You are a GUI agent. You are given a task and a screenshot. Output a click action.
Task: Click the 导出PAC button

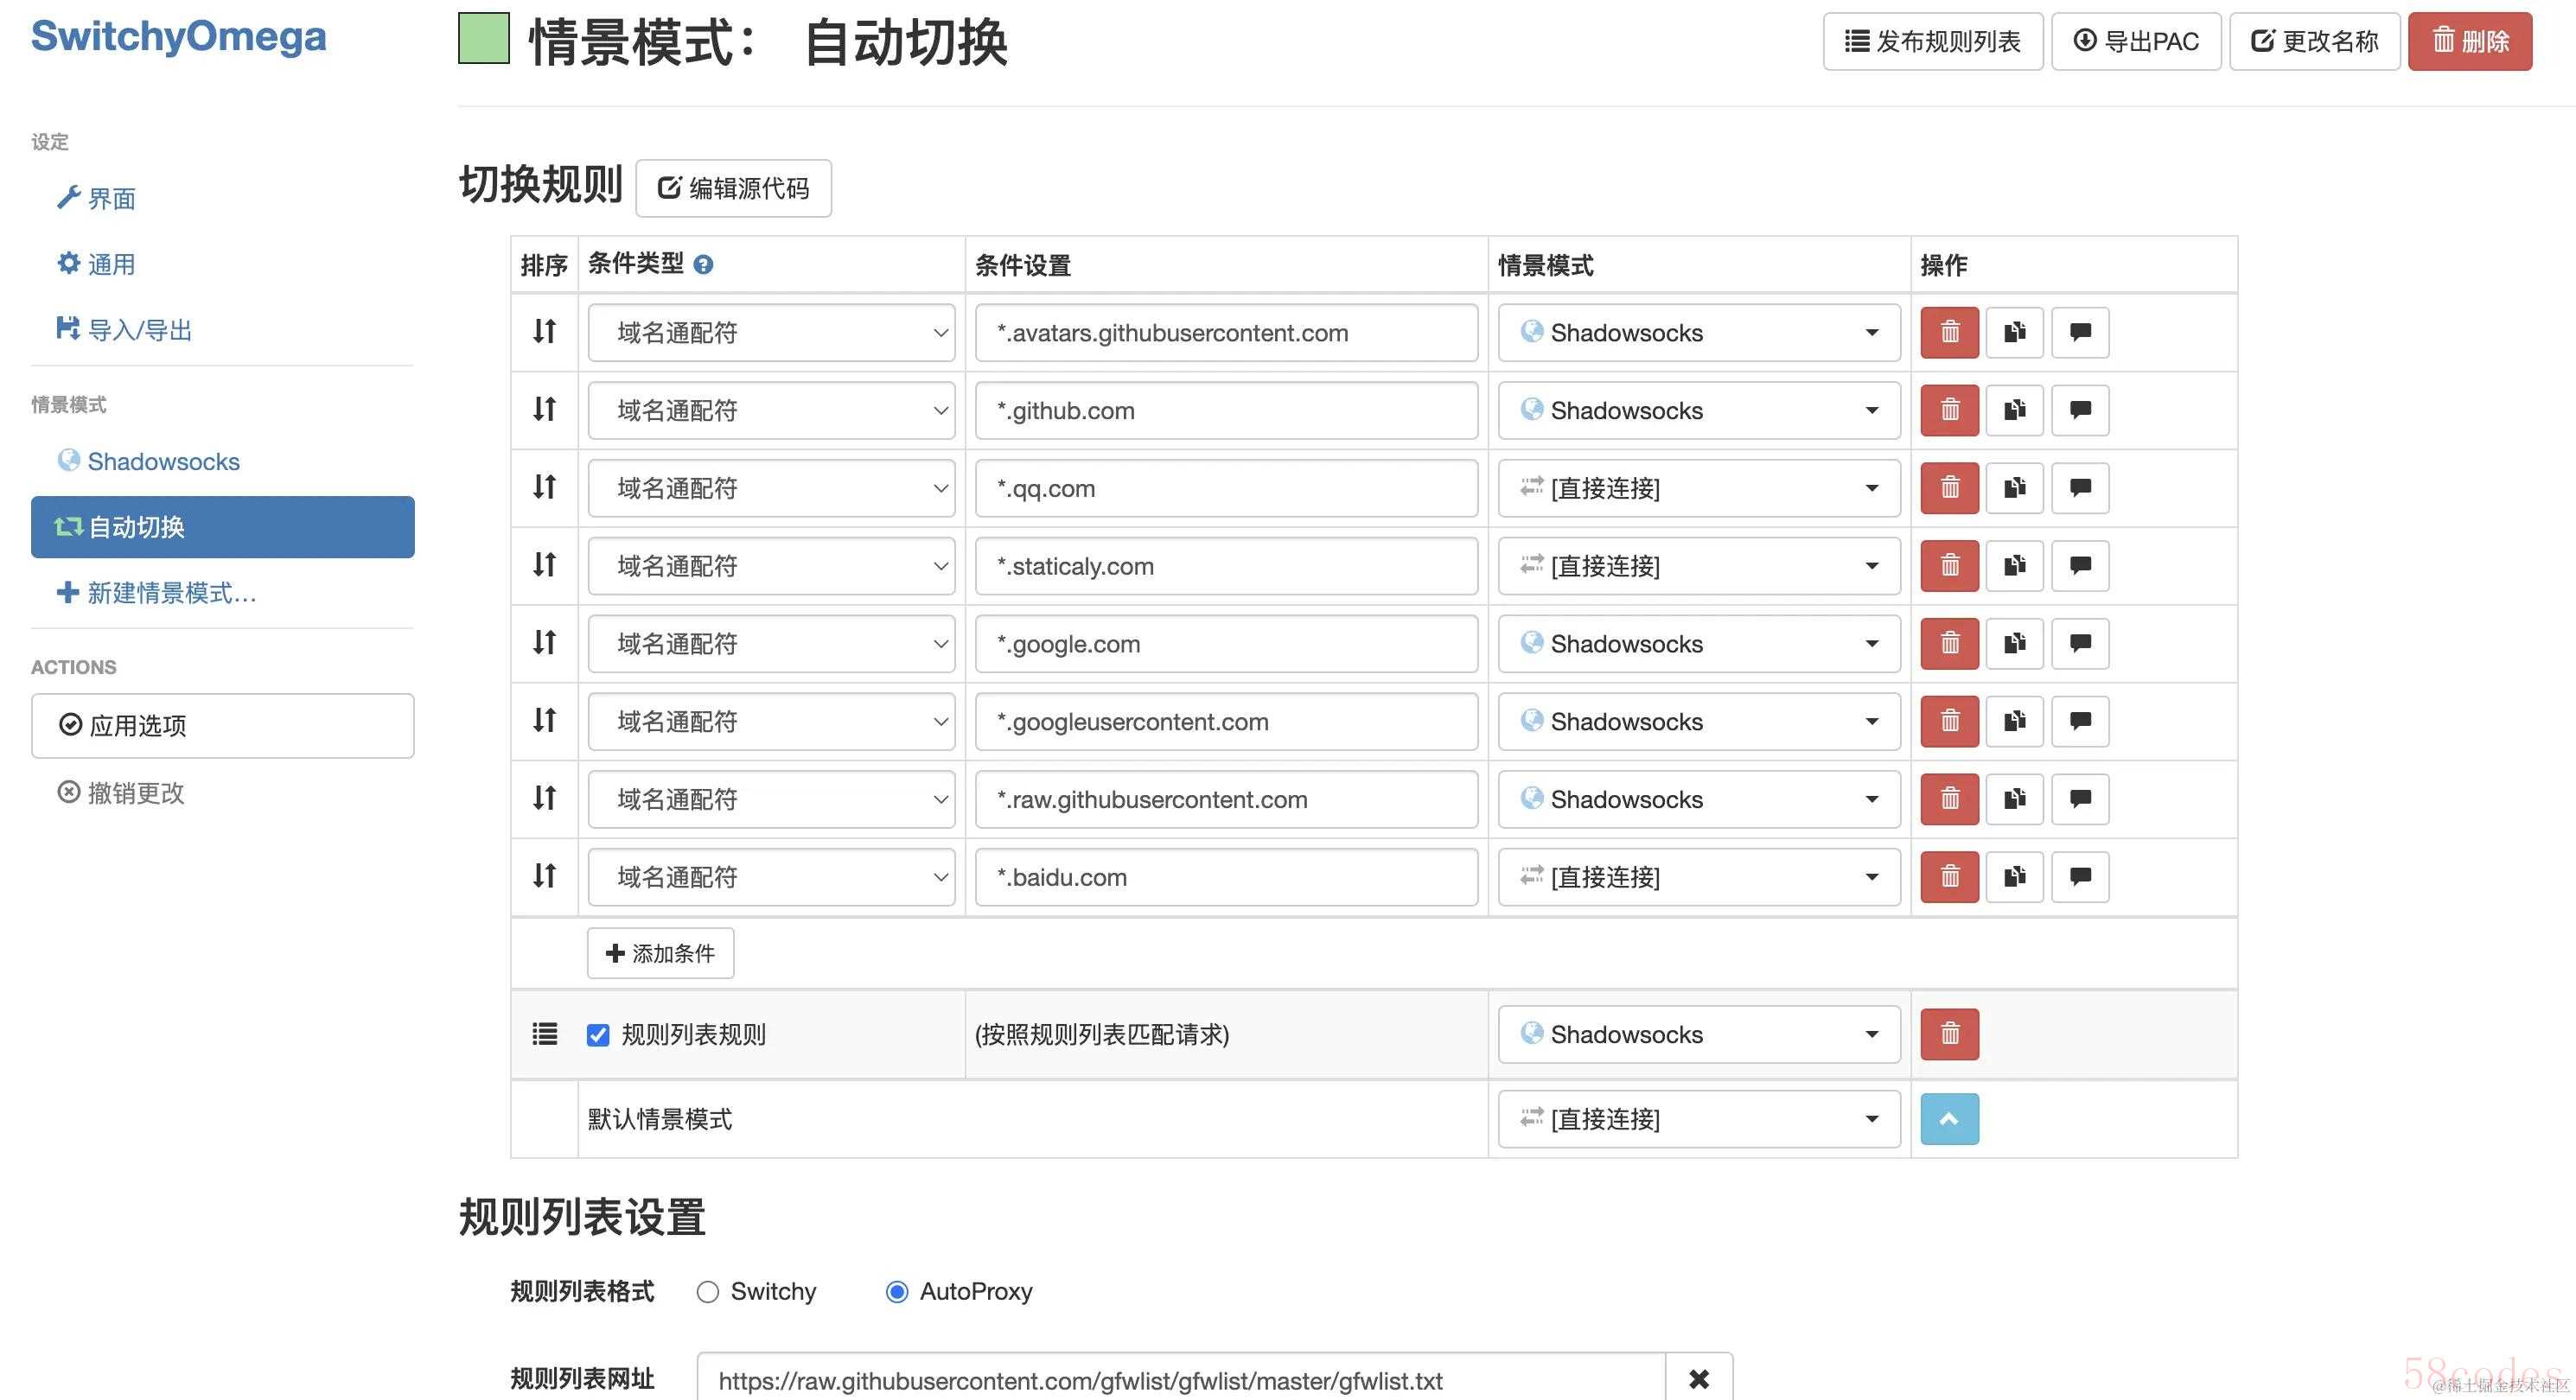click(2136, 42)
